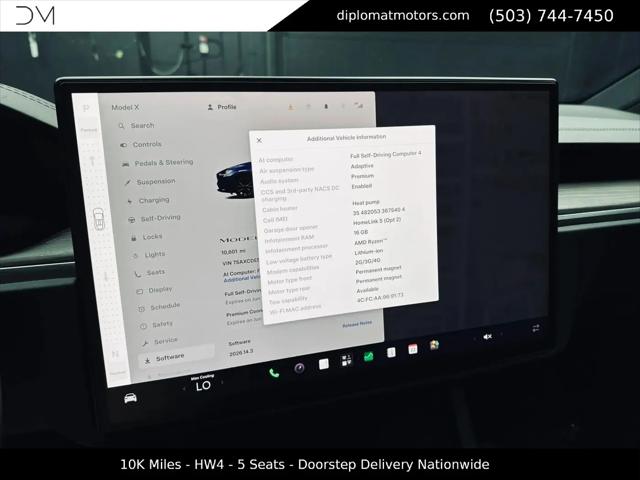Tap the muted volume speaker icon
The image size is (640, 480).
[x=487, y=337]
